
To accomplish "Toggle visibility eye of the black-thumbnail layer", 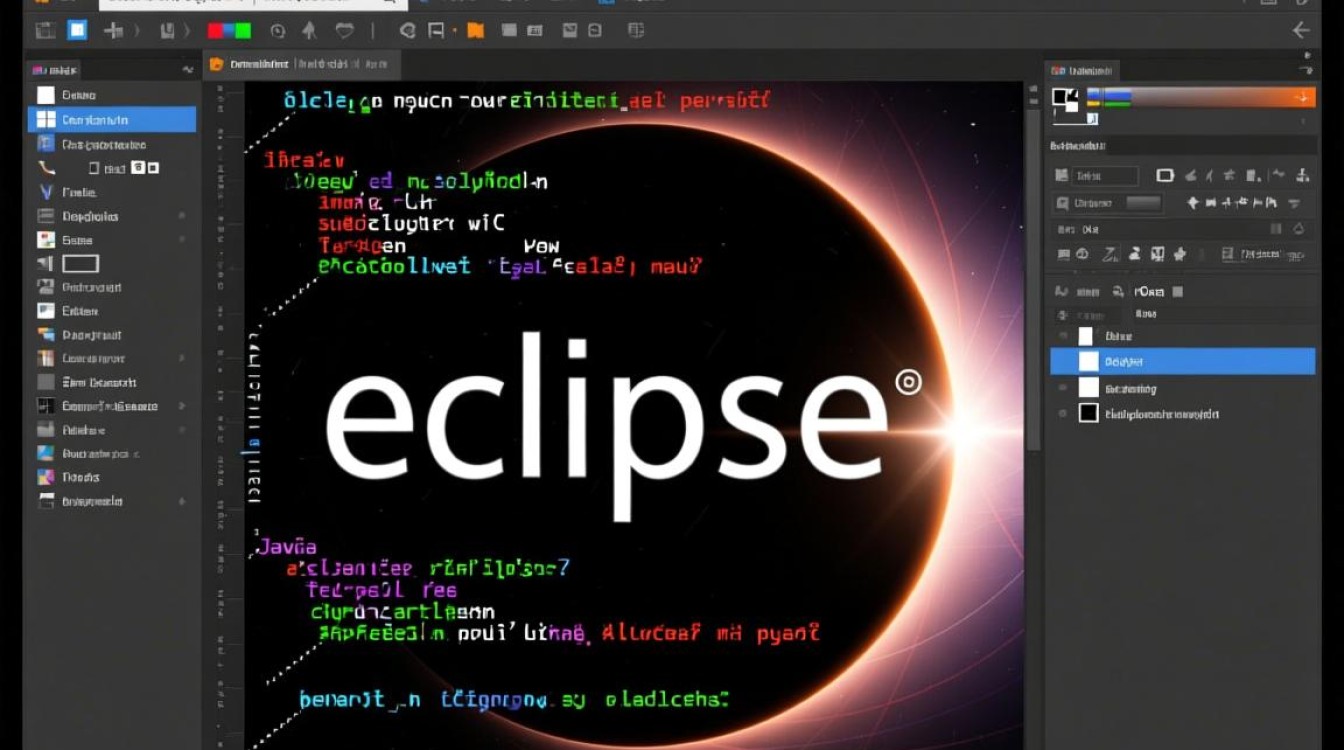I will coord(1061,413).
